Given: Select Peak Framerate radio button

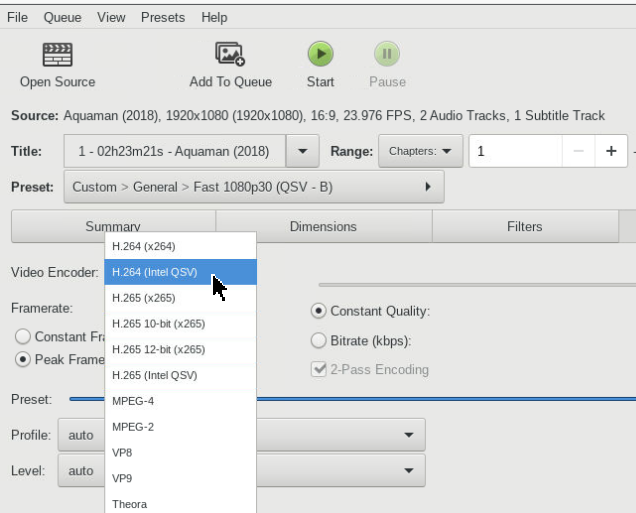Looking at the screenshot, I should coord(23,359).
